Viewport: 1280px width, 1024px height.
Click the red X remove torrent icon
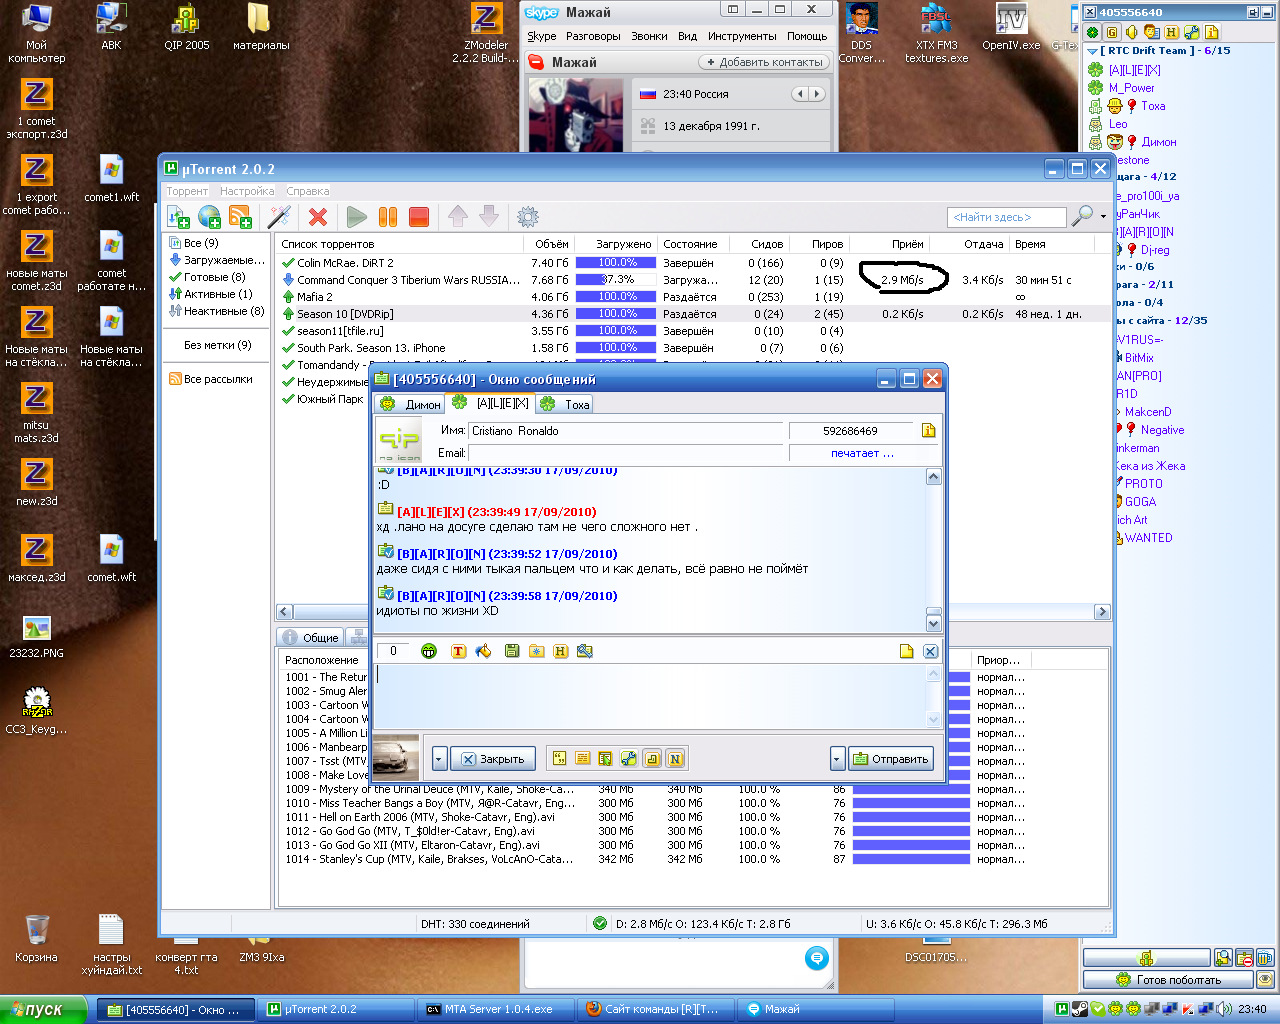coord(318,216)
